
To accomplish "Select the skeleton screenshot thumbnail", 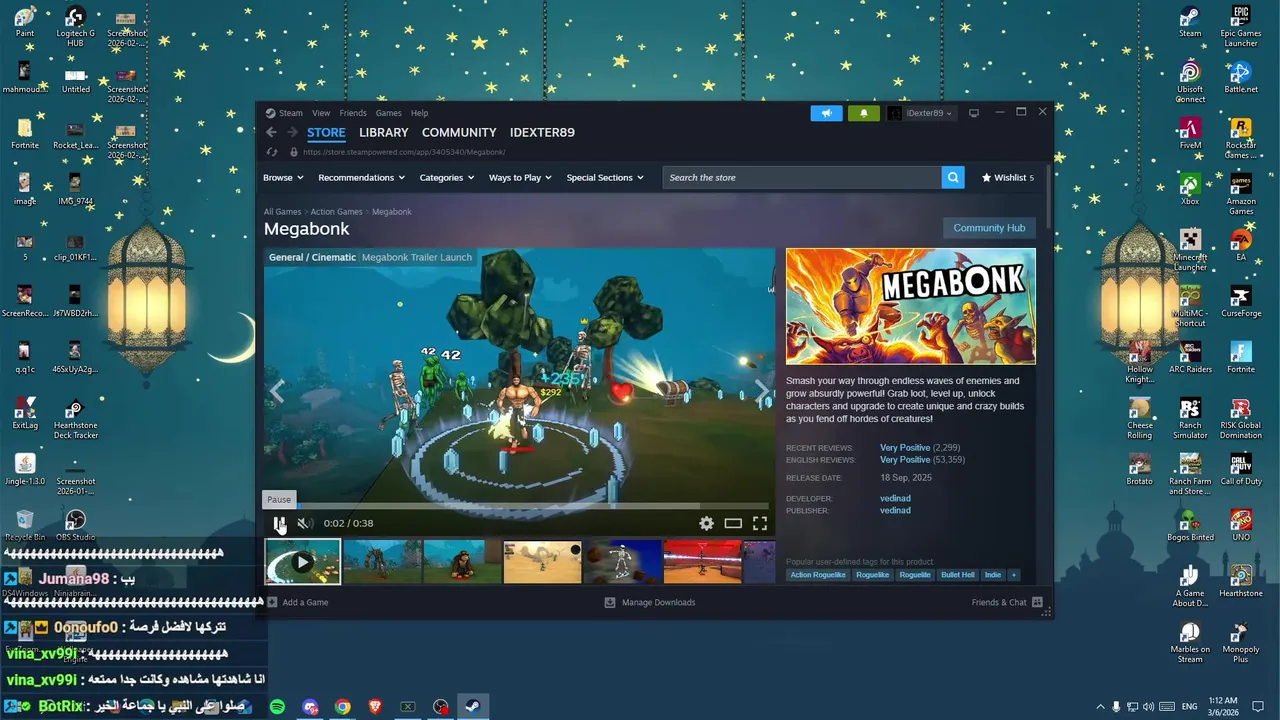I will coord(622,562).
